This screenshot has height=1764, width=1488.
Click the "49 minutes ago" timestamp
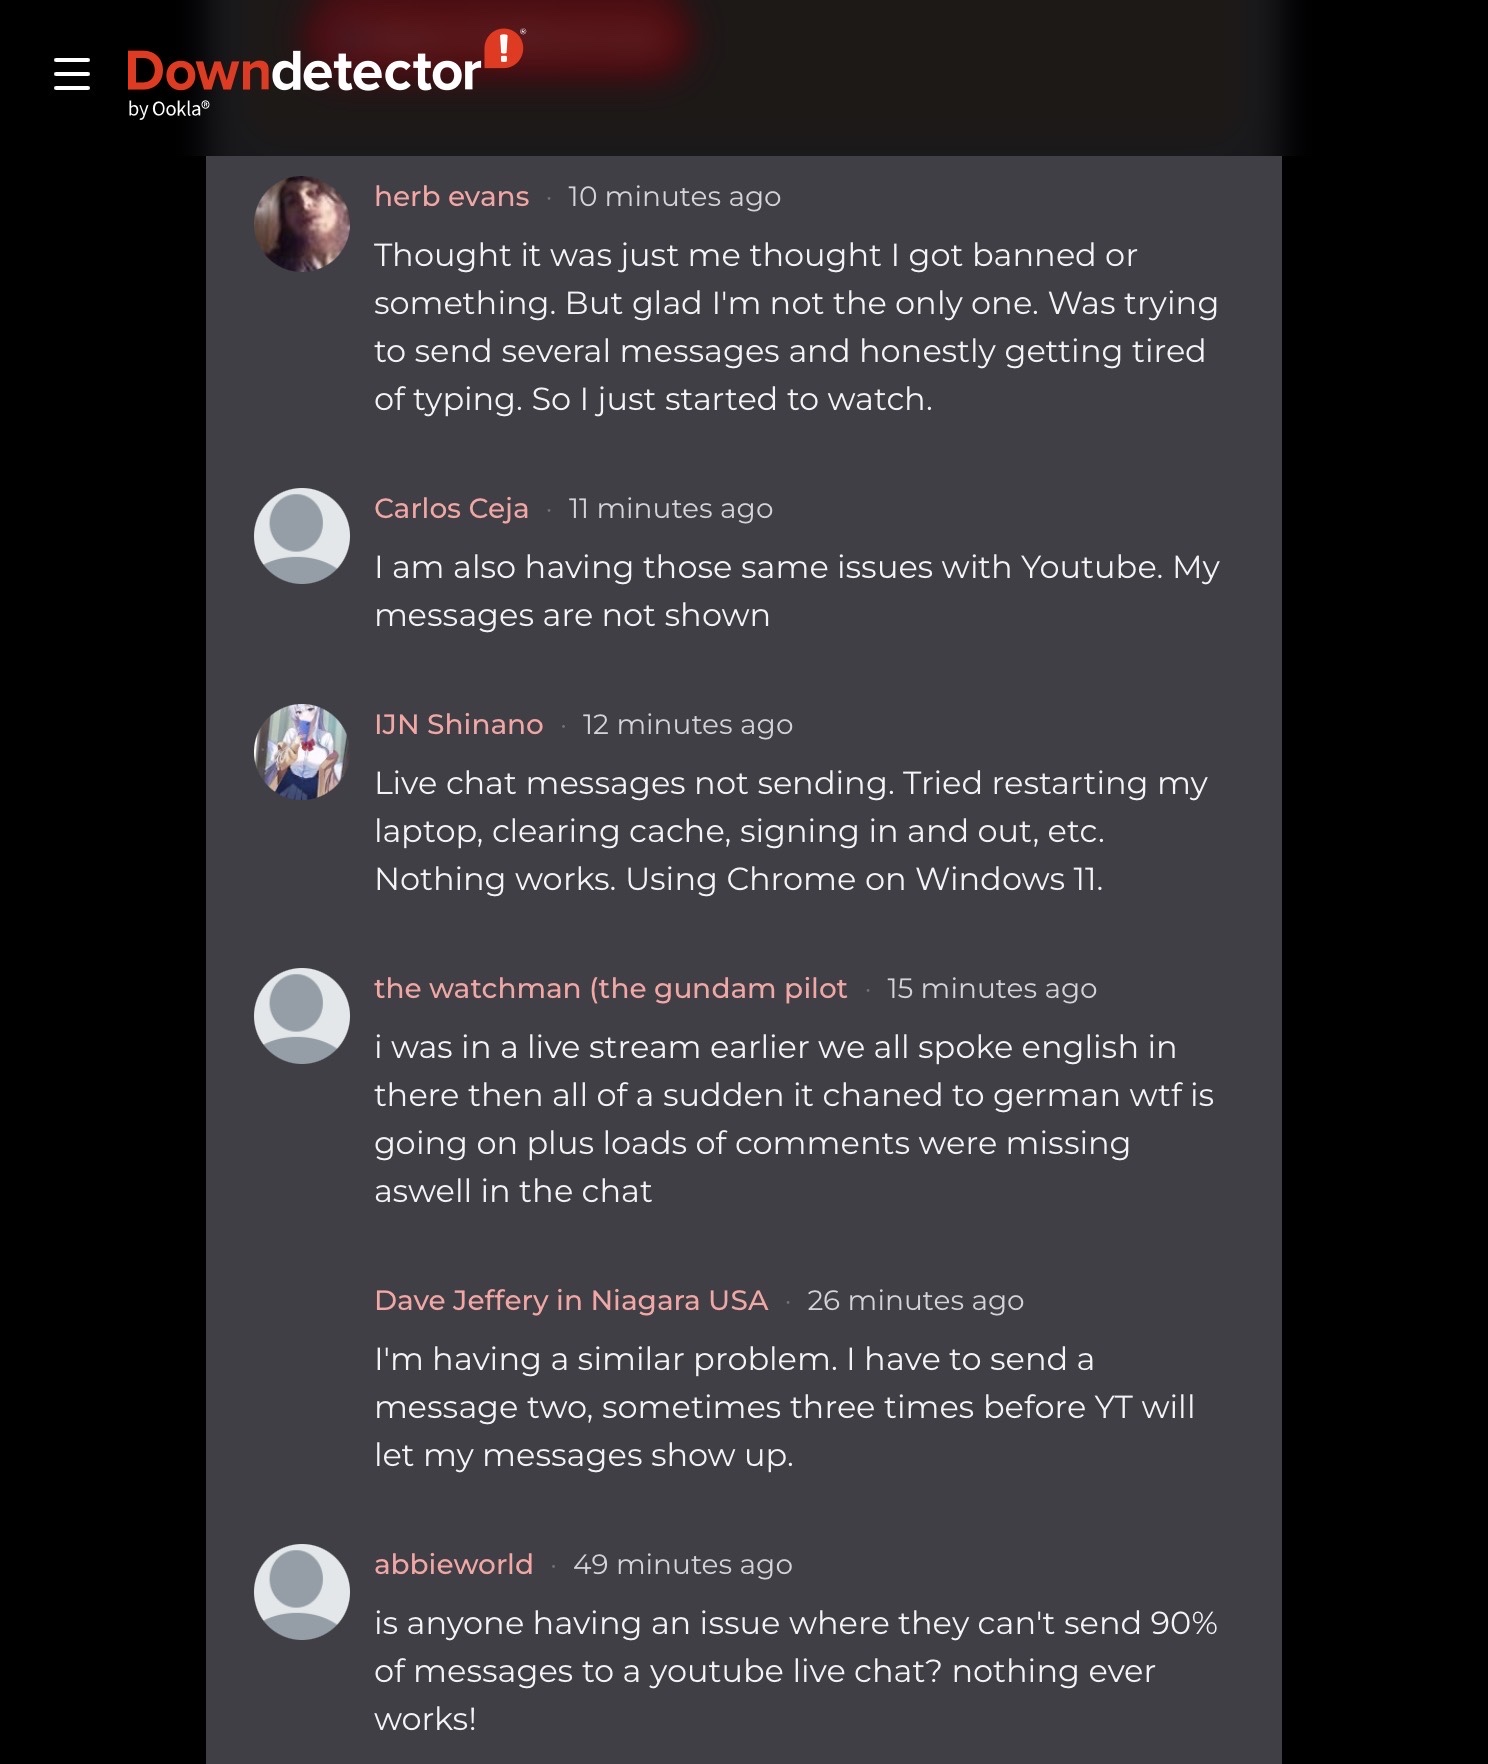pos(682,1565)
